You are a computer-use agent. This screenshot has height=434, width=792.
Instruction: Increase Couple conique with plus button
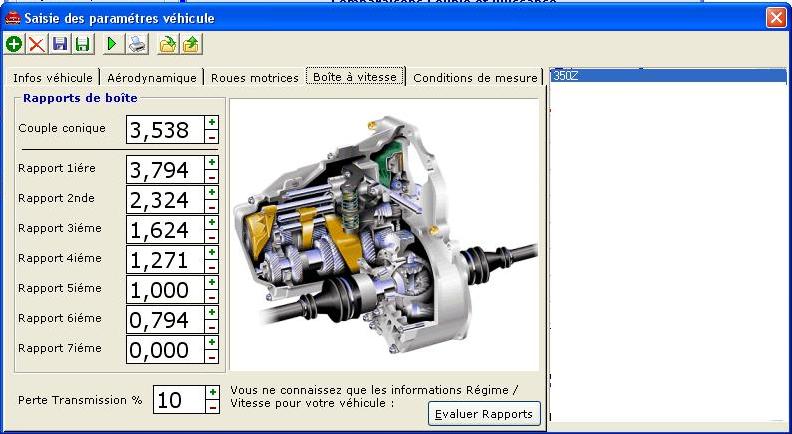[212, 122]
